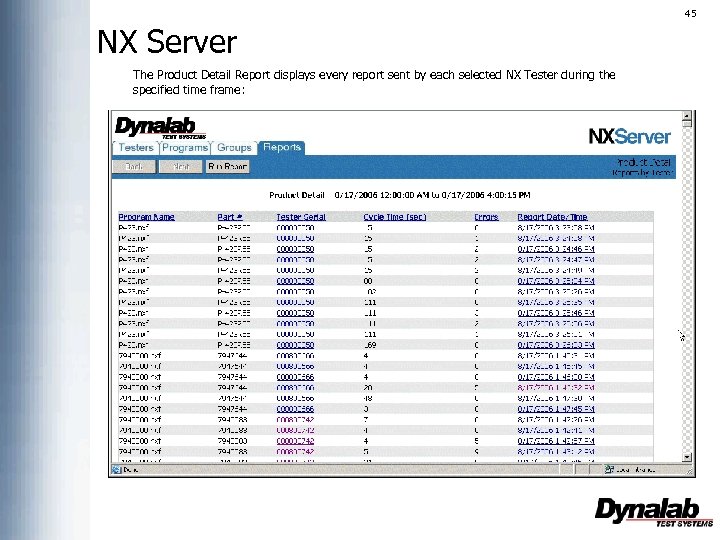Sort by Program Name column header
Screen dimensions: 720x540
[x=146, y=217]
